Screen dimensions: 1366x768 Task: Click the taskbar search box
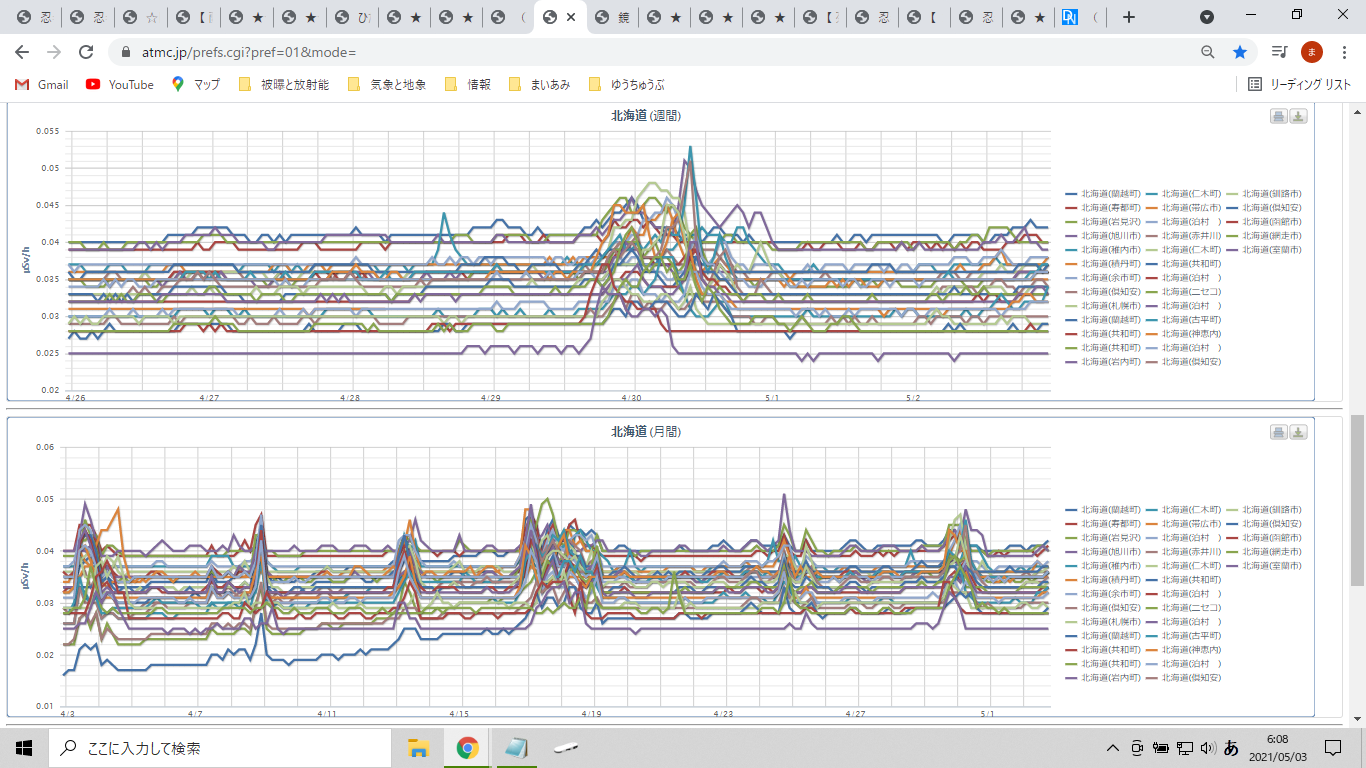click(219, 748)
